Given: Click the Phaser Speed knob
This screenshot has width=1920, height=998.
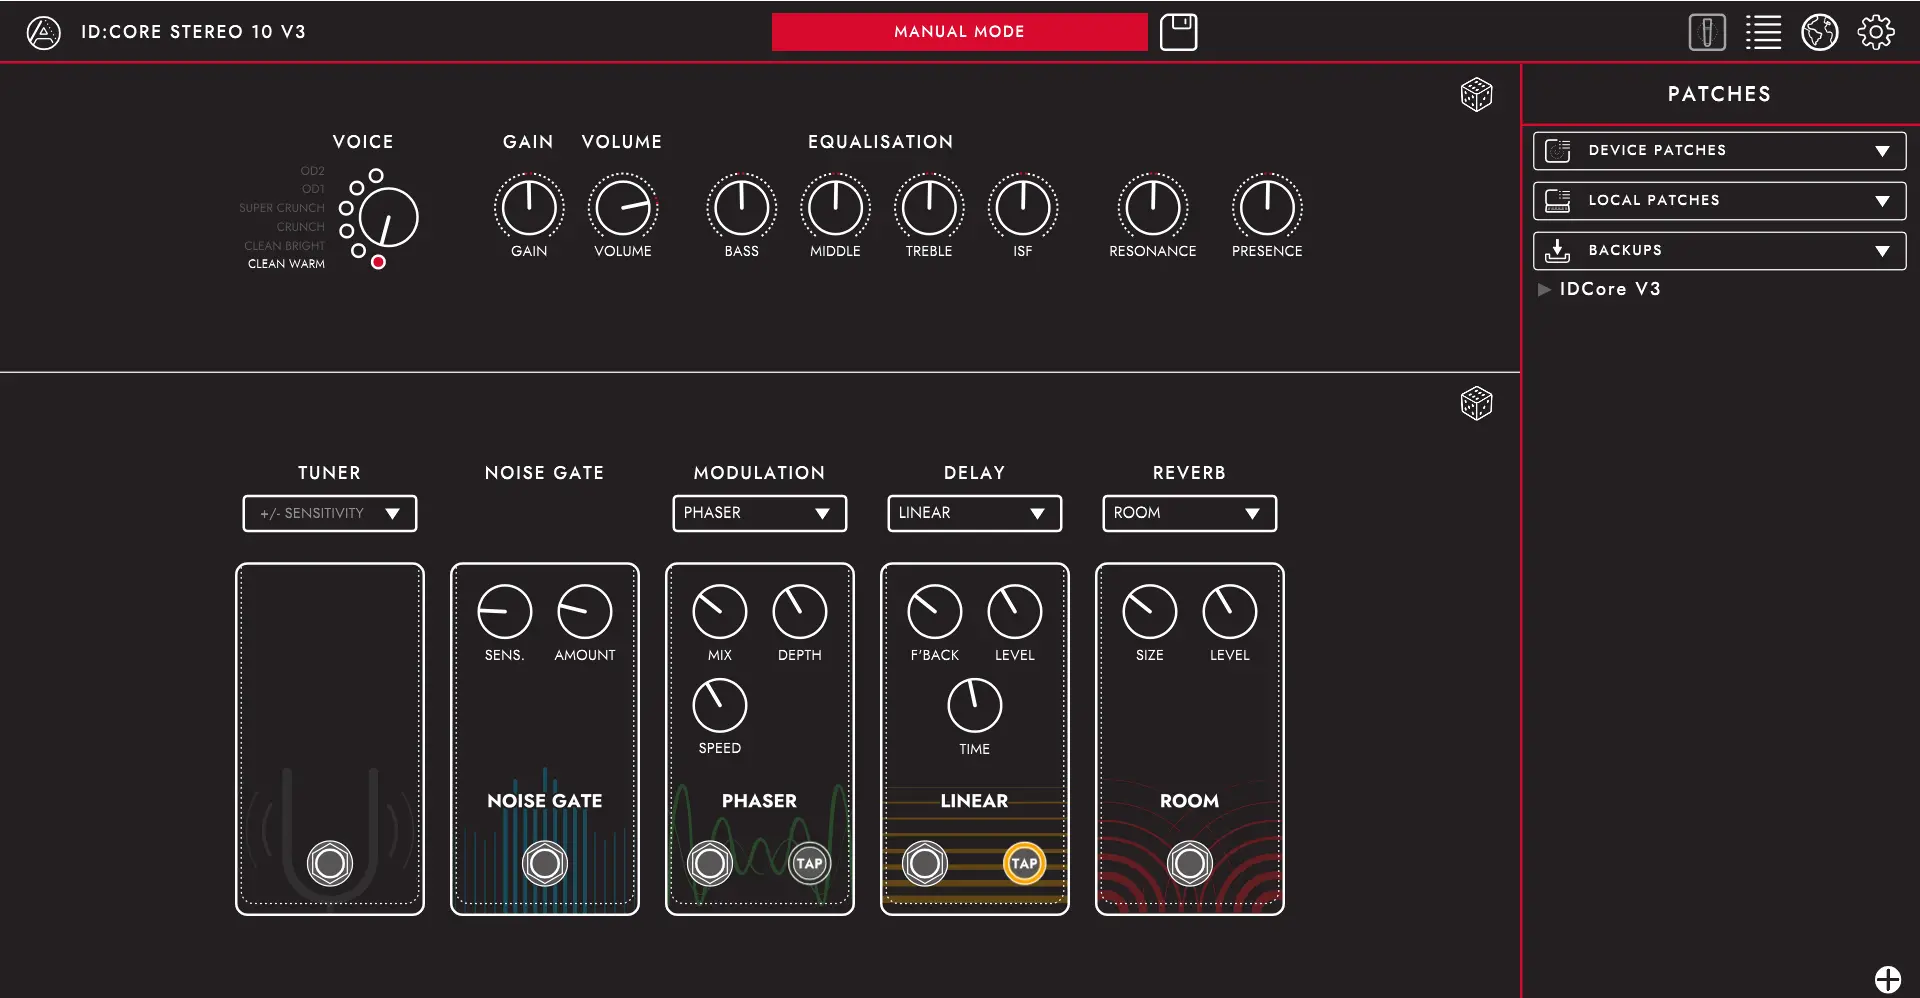Looking at the screenshot, I should tap(720, 706).
